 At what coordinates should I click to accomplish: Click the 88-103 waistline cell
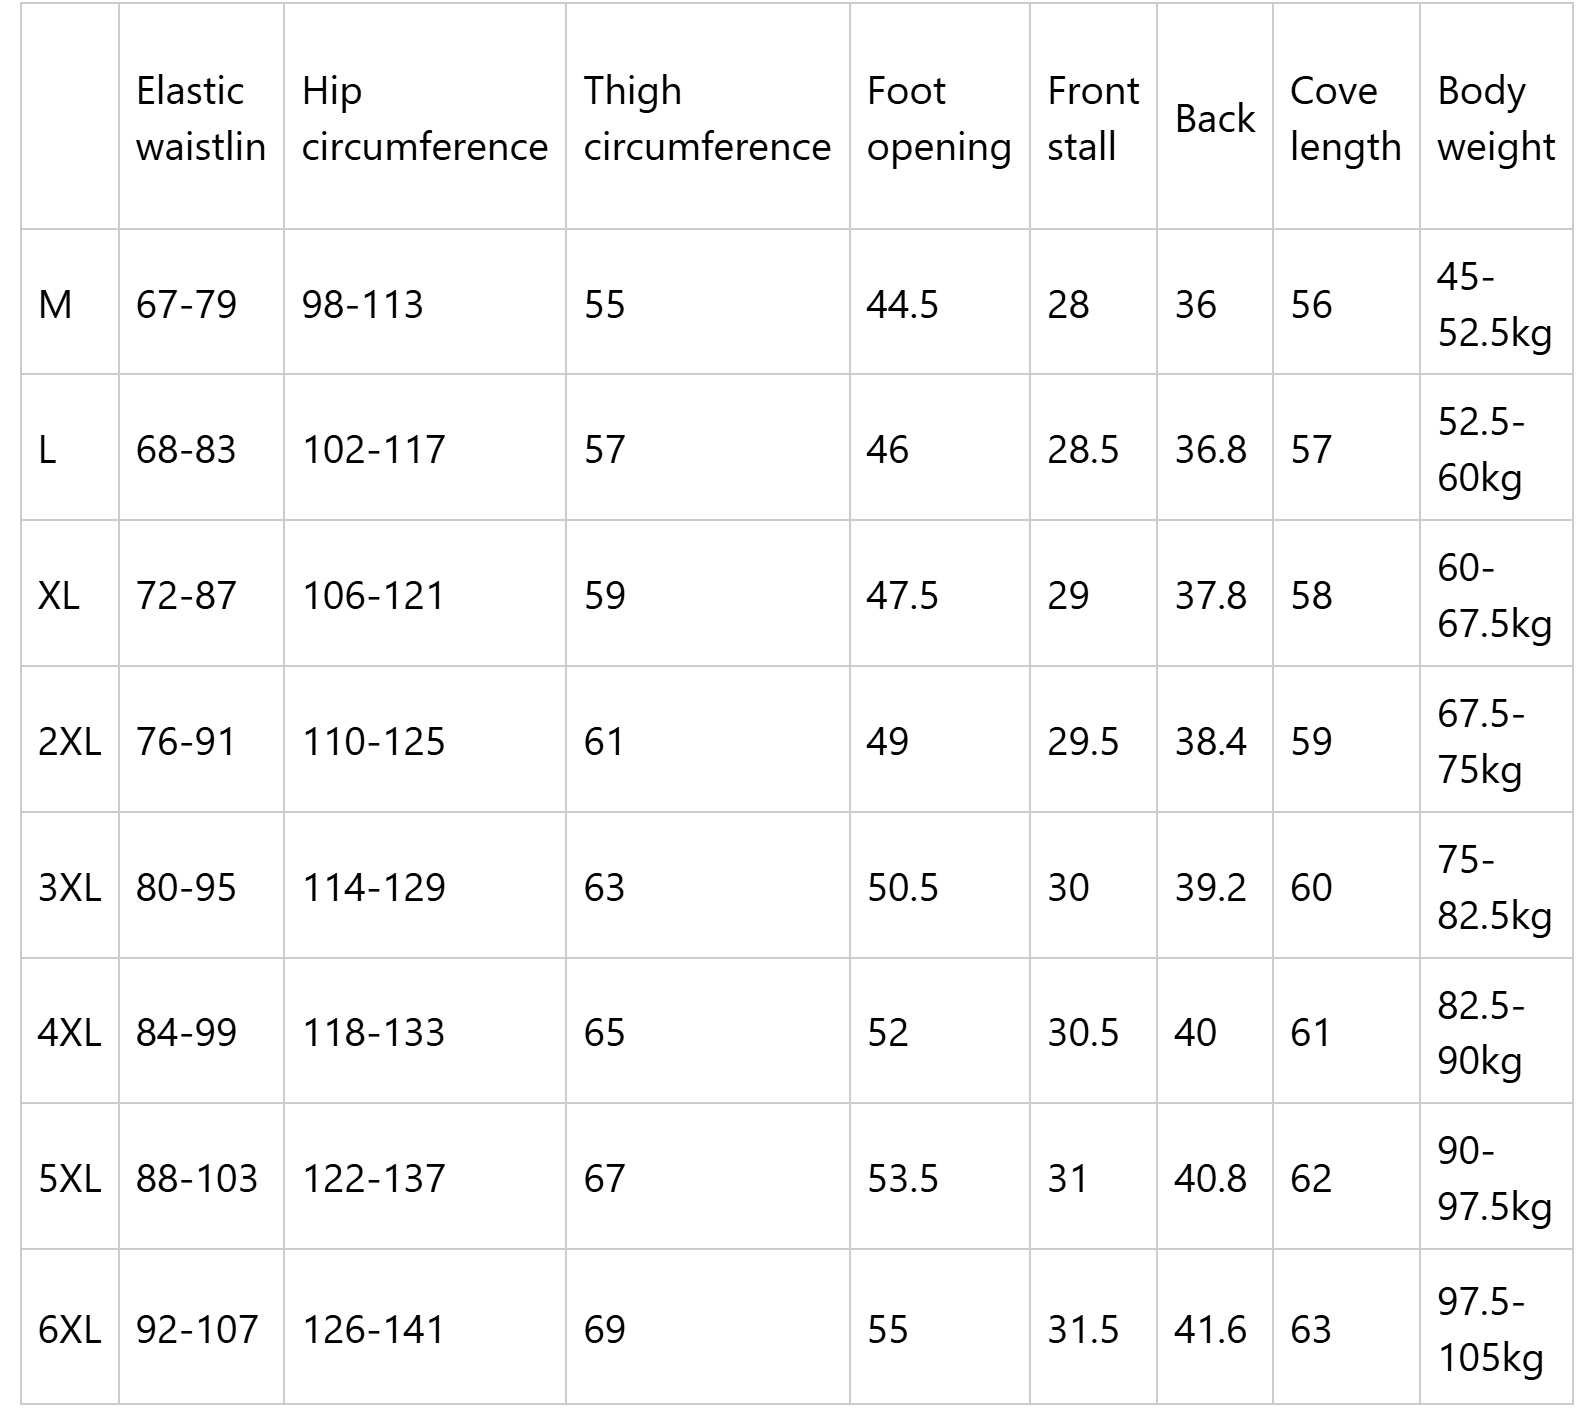point(197,1179)
